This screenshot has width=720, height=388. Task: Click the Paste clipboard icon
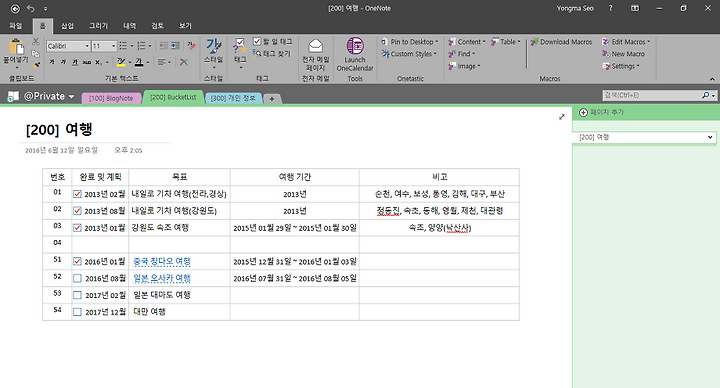[16, 46]
